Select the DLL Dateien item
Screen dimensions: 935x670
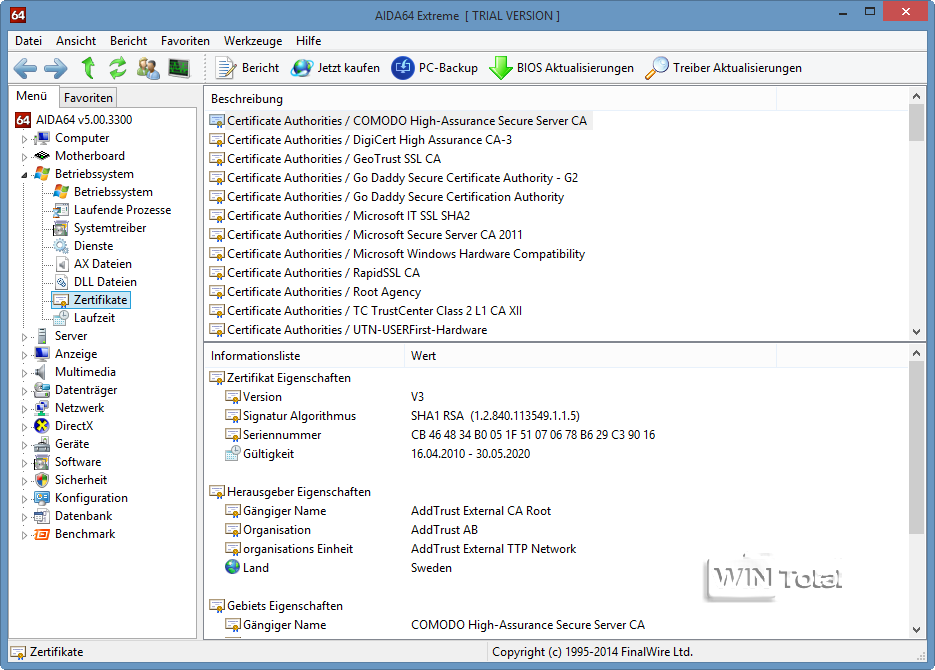105,281
